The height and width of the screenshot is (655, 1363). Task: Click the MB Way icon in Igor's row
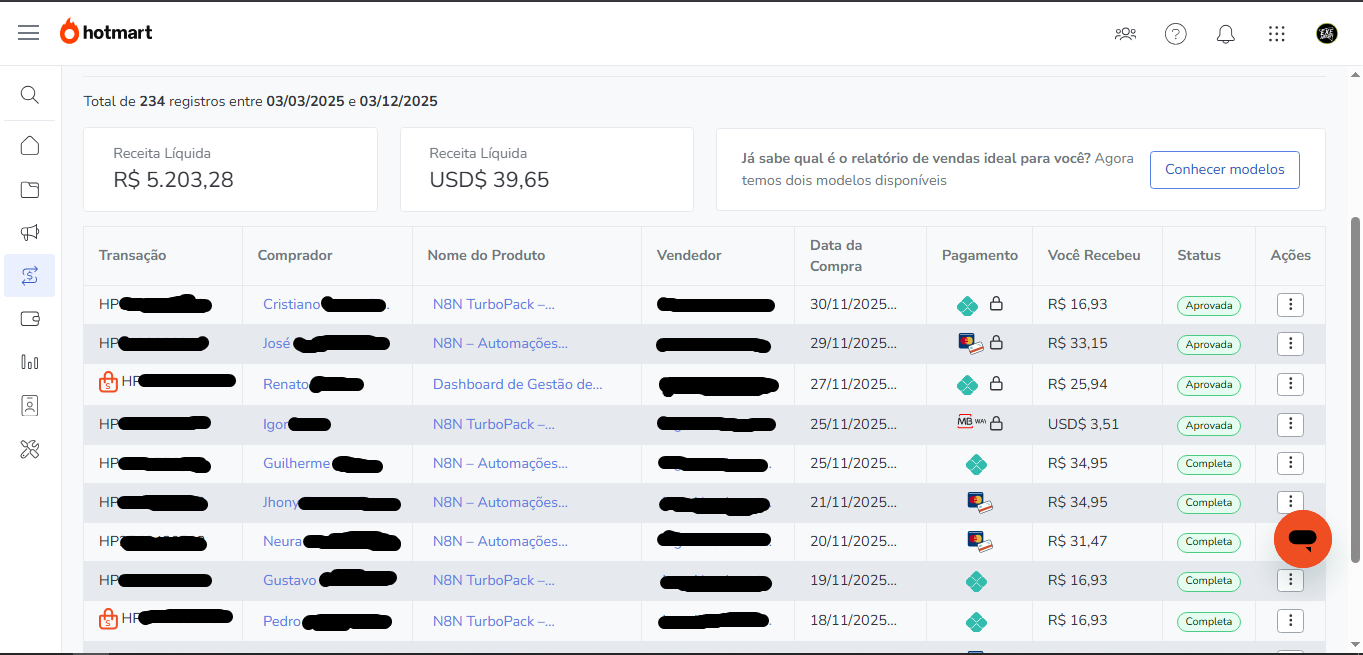coord(971,423)
